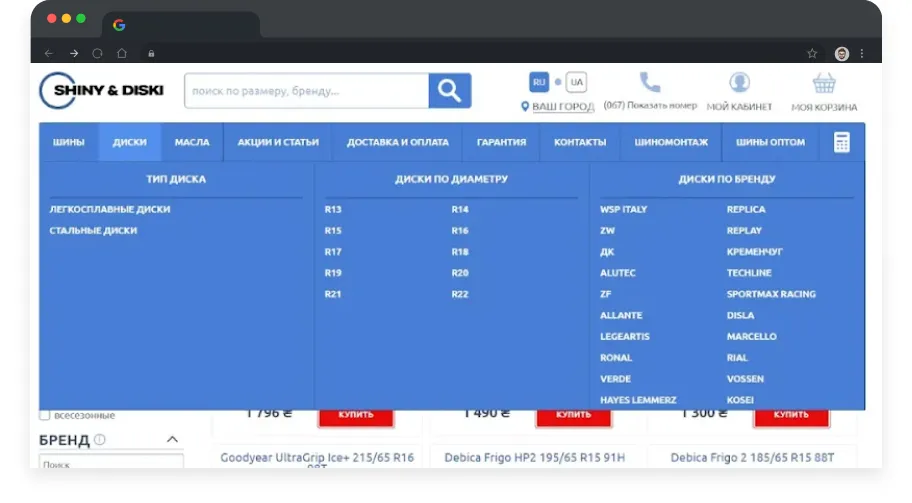Choose disk diameter R16
This screenshot has height=503, width=912.
(460, 231)
